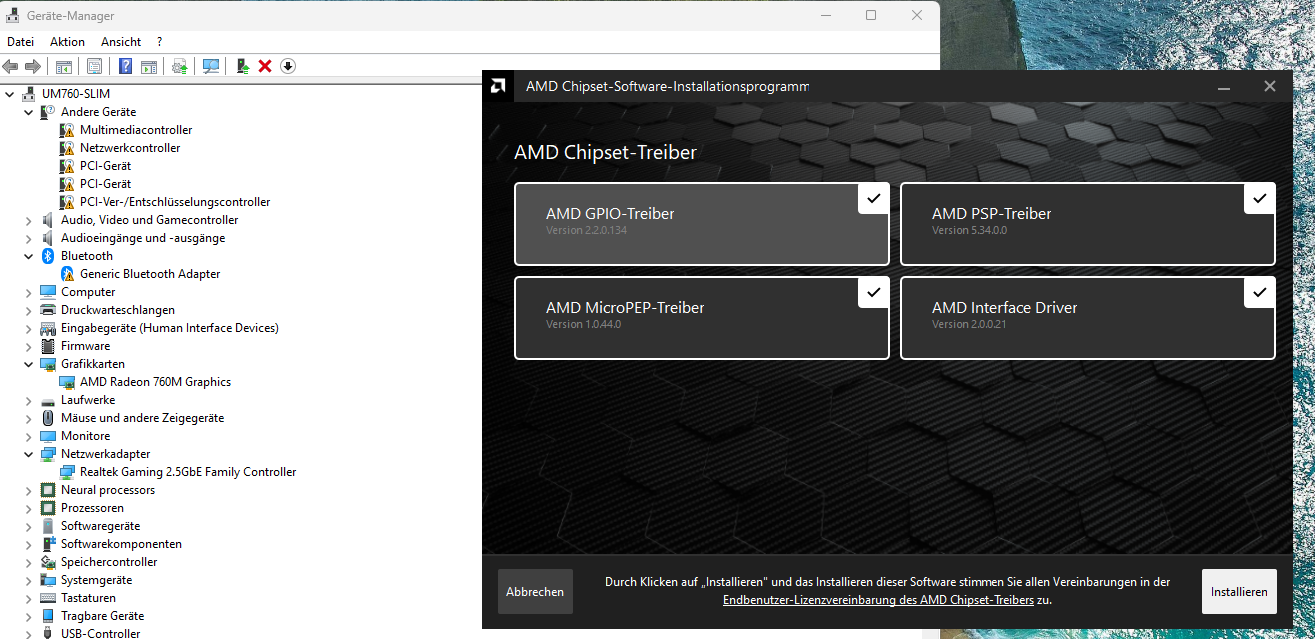1315x639 pixels.
Task: Click the Grafikkarten category icon
Action: 48,364
